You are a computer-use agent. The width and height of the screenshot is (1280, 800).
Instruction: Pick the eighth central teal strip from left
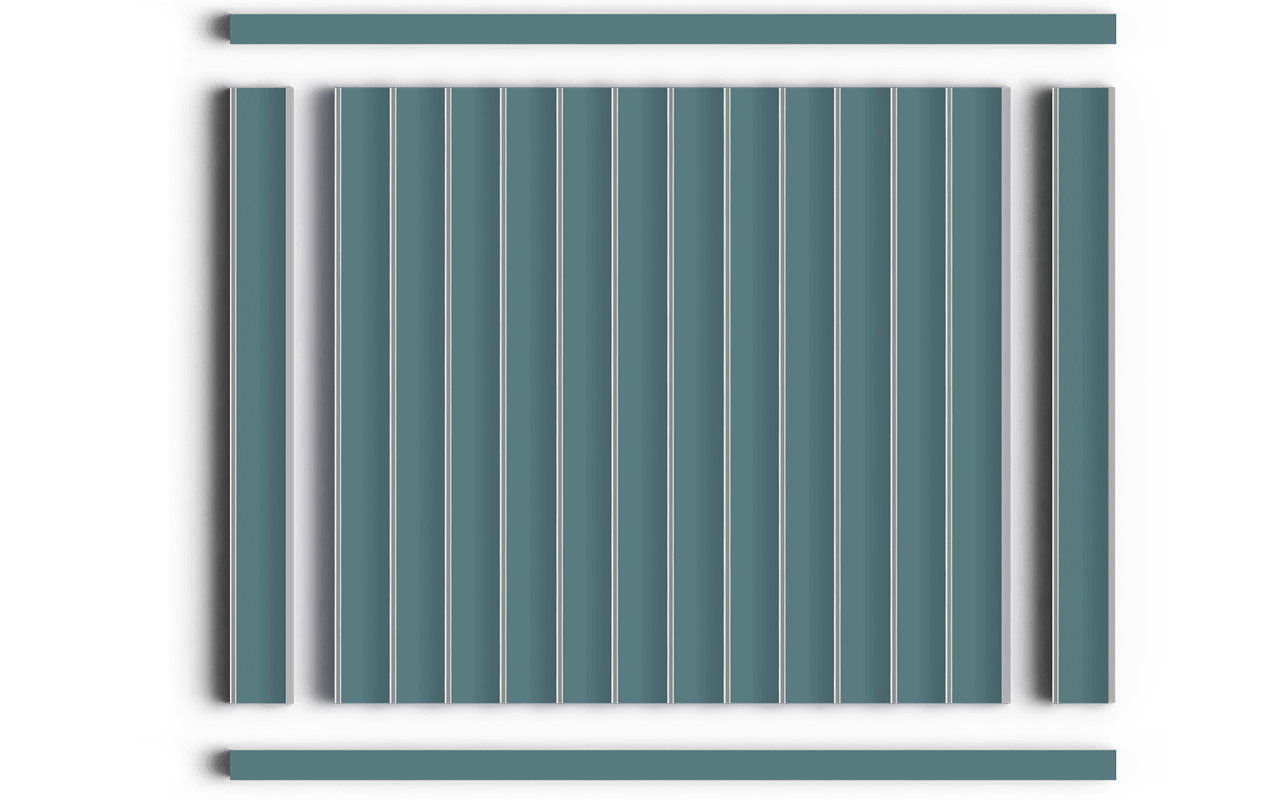pyautogui.click(x=755, y=395)
